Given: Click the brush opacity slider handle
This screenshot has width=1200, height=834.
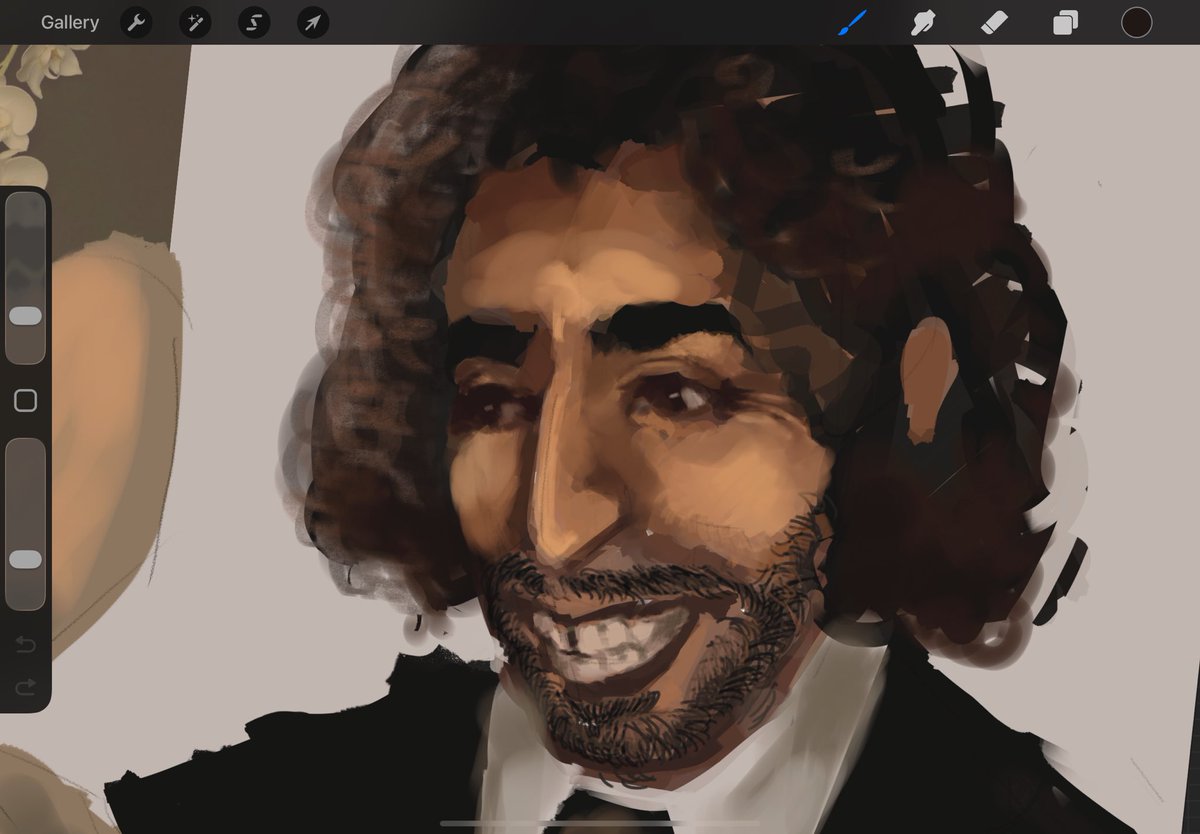Looking at the screenshot, I should 25,559.
